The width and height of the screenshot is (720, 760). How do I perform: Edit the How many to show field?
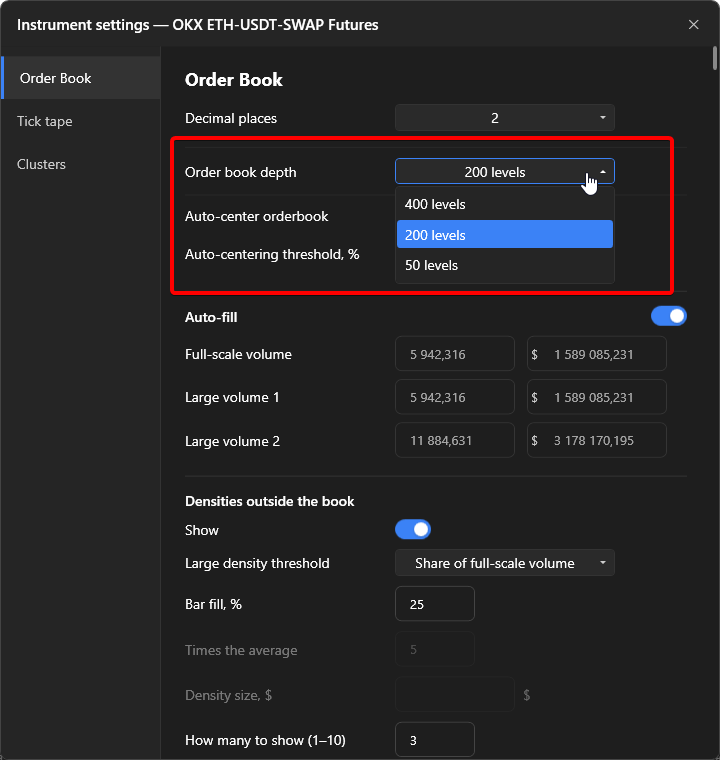pos(435,740)
